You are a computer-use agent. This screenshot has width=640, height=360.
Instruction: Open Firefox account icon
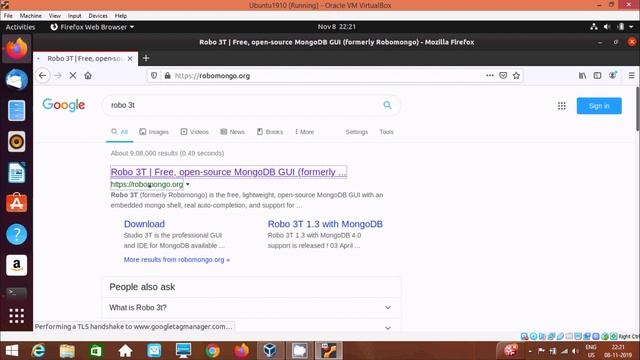613,75
